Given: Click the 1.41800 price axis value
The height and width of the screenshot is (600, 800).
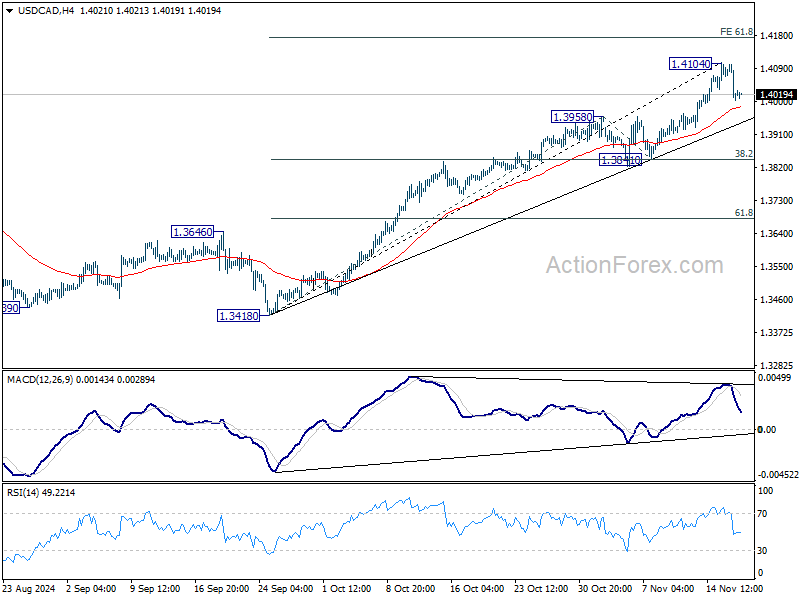Looking at the screenshot, I should [777, 36].
